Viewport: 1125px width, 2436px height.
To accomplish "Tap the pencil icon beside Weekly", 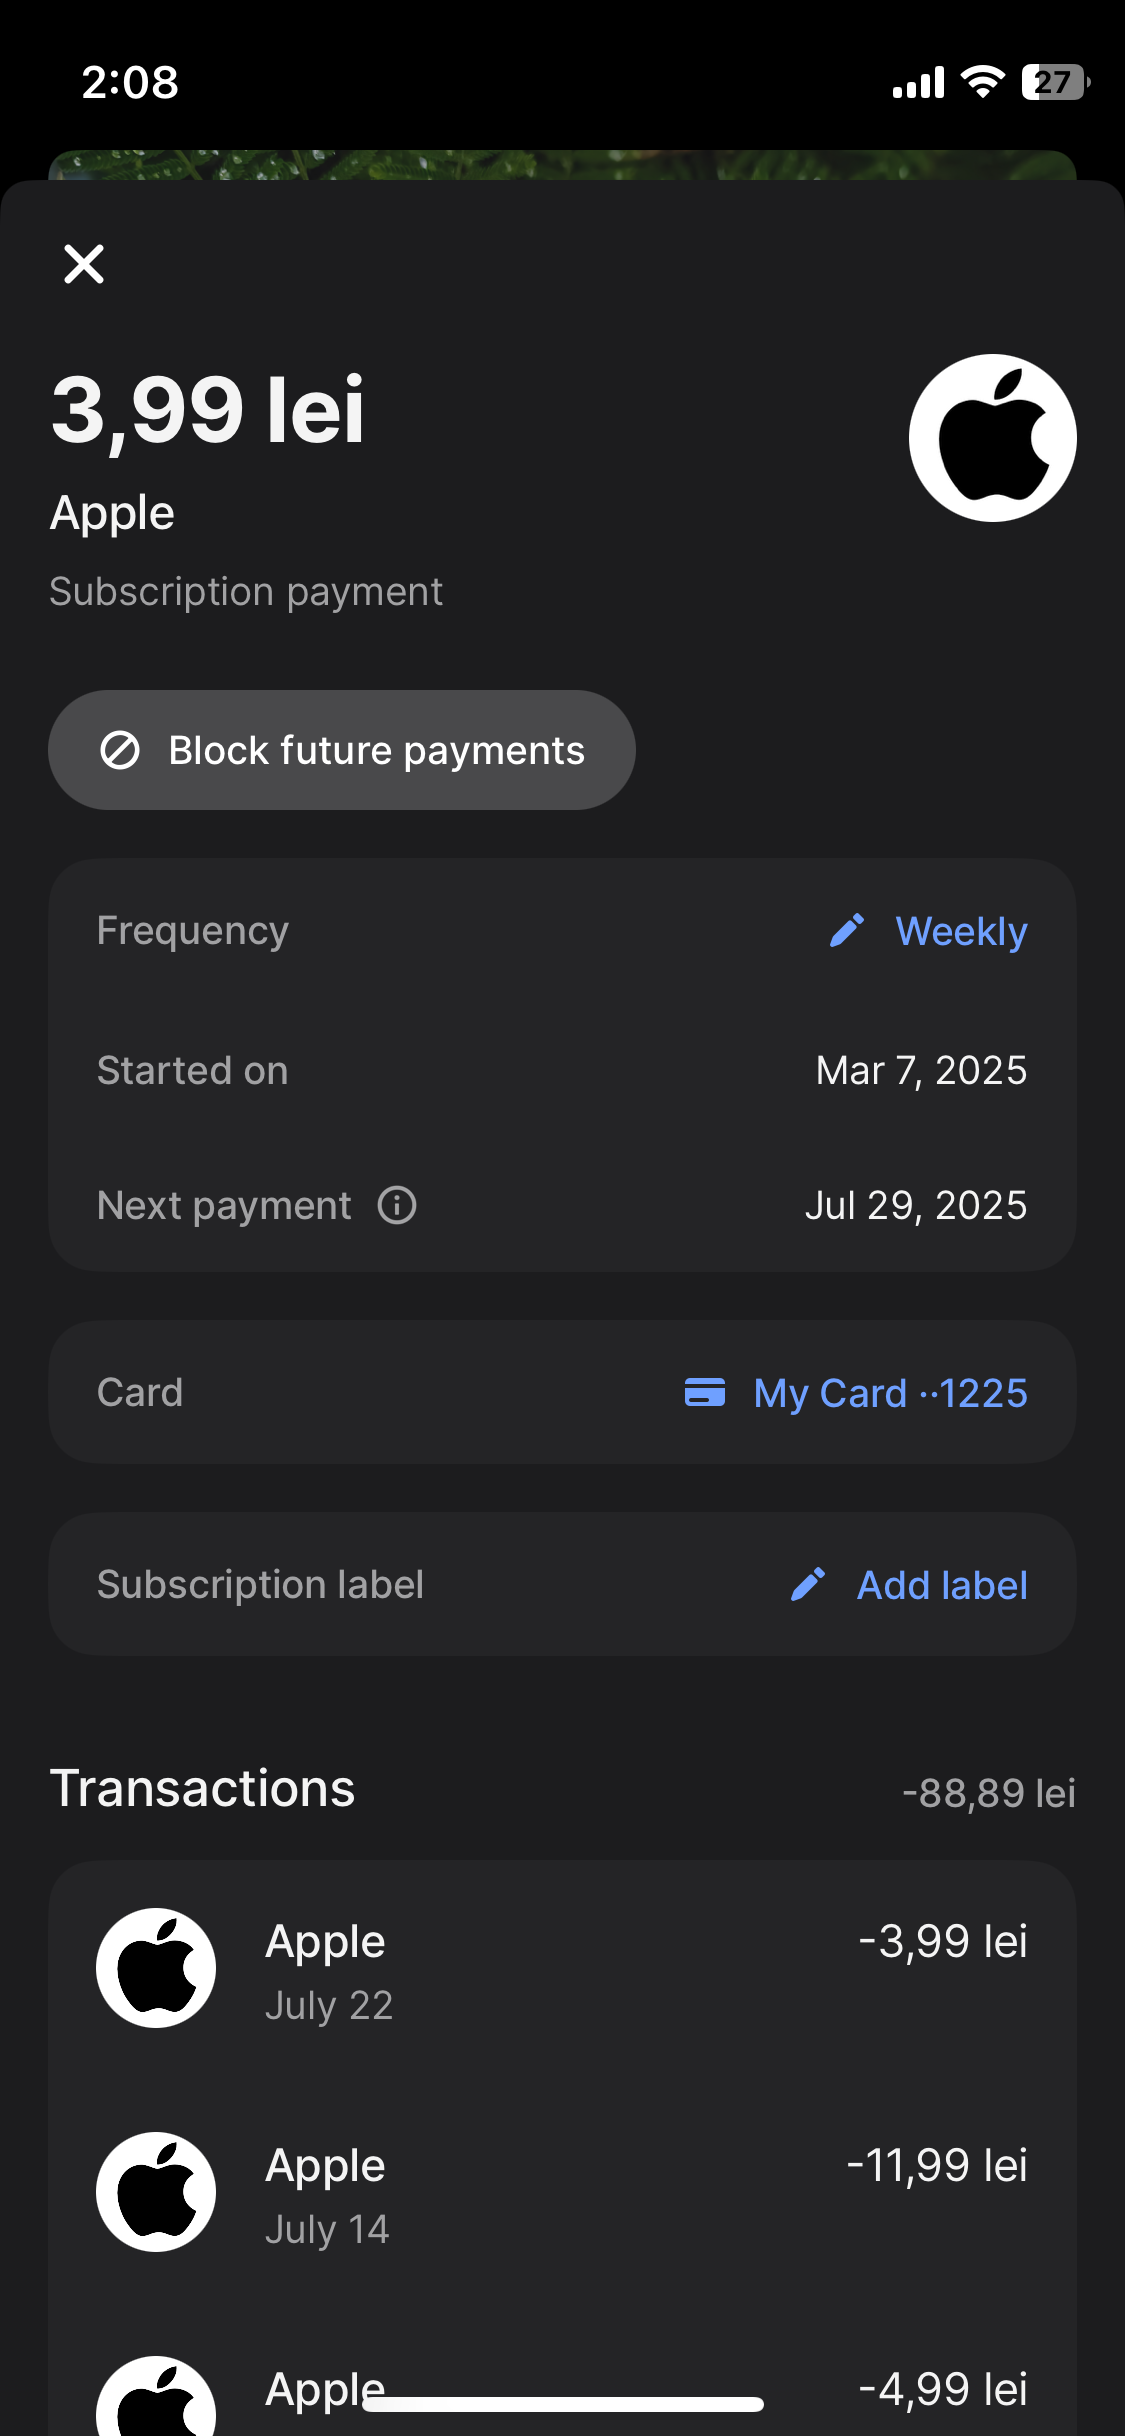I will (x=847, y=931).
